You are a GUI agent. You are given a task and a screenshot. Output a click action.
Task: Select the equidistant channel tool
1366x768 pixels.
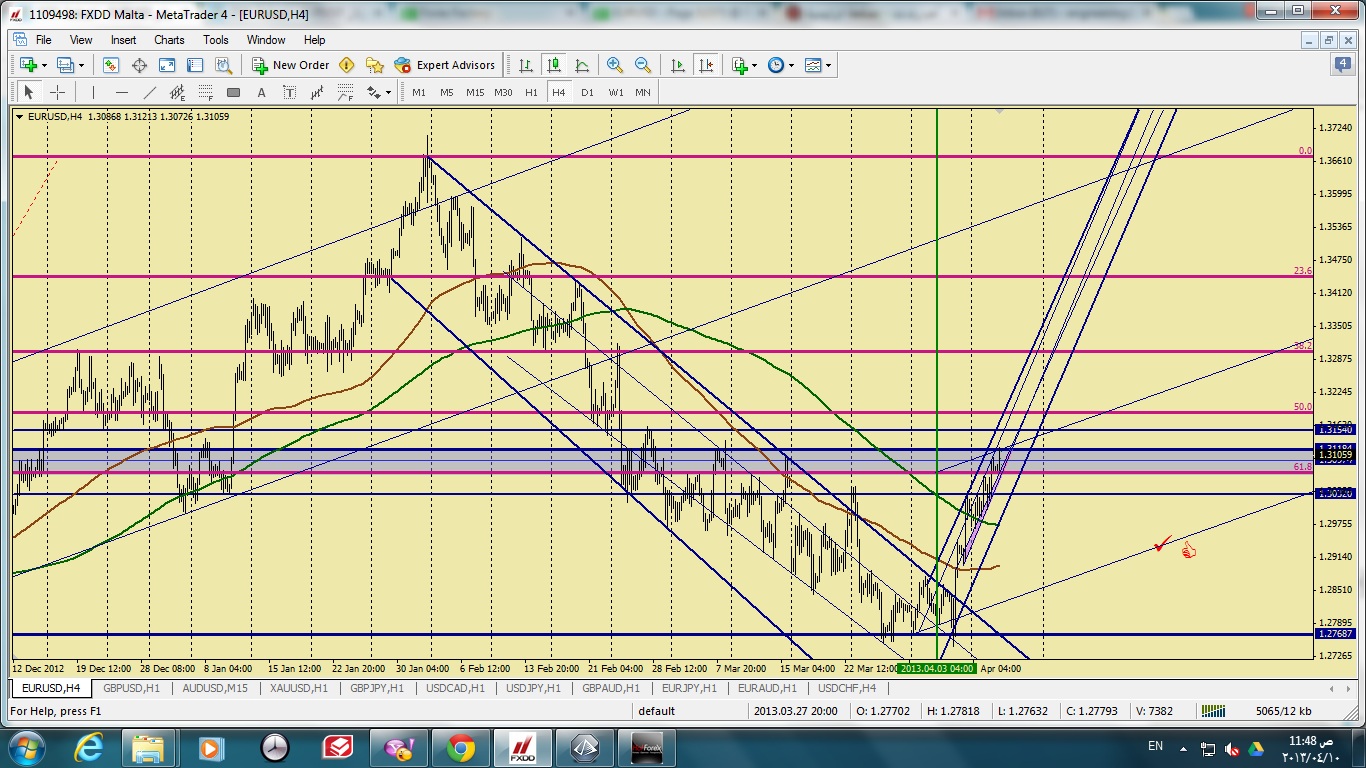click(x=177, y=92)
